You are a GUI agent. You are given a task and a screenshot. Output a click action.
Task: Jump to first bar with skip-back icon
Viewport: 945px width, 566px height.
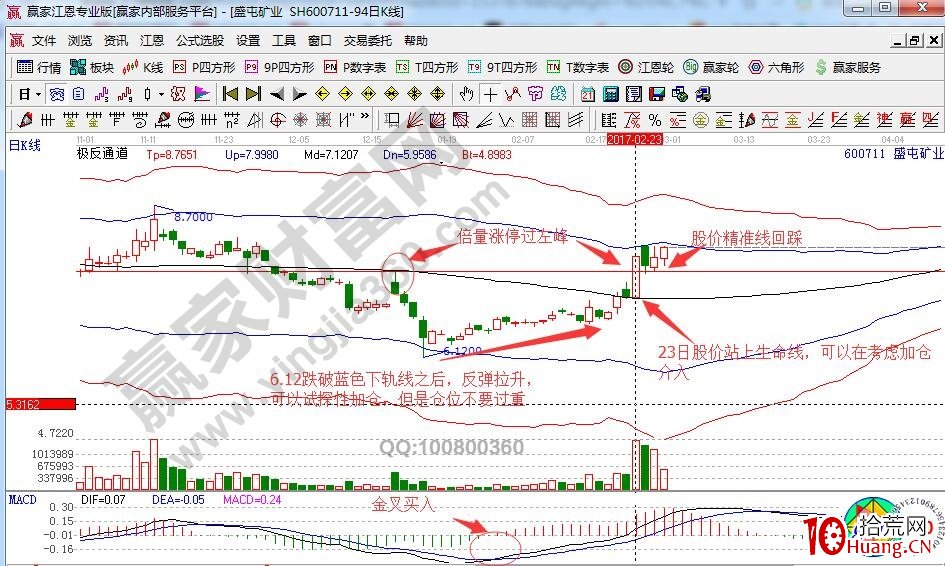(230, 94)
